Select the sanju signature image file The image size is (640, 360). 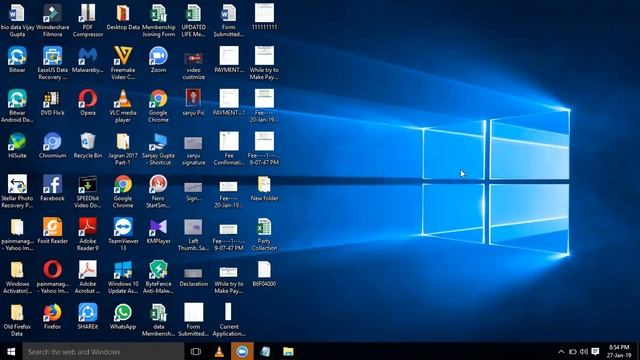(x=193, y=150)
